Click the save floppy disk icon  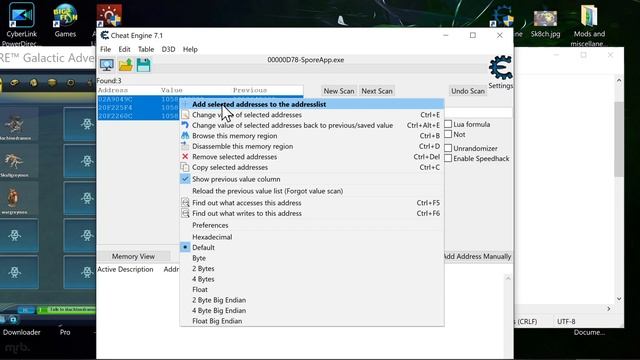coord(143,65)
